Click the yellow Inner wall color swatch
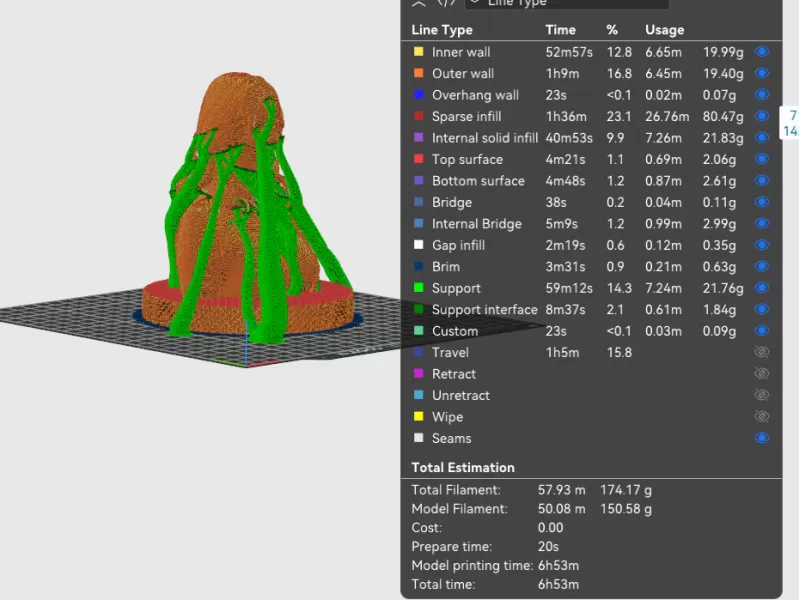799x600 pixels. [418, 52]
